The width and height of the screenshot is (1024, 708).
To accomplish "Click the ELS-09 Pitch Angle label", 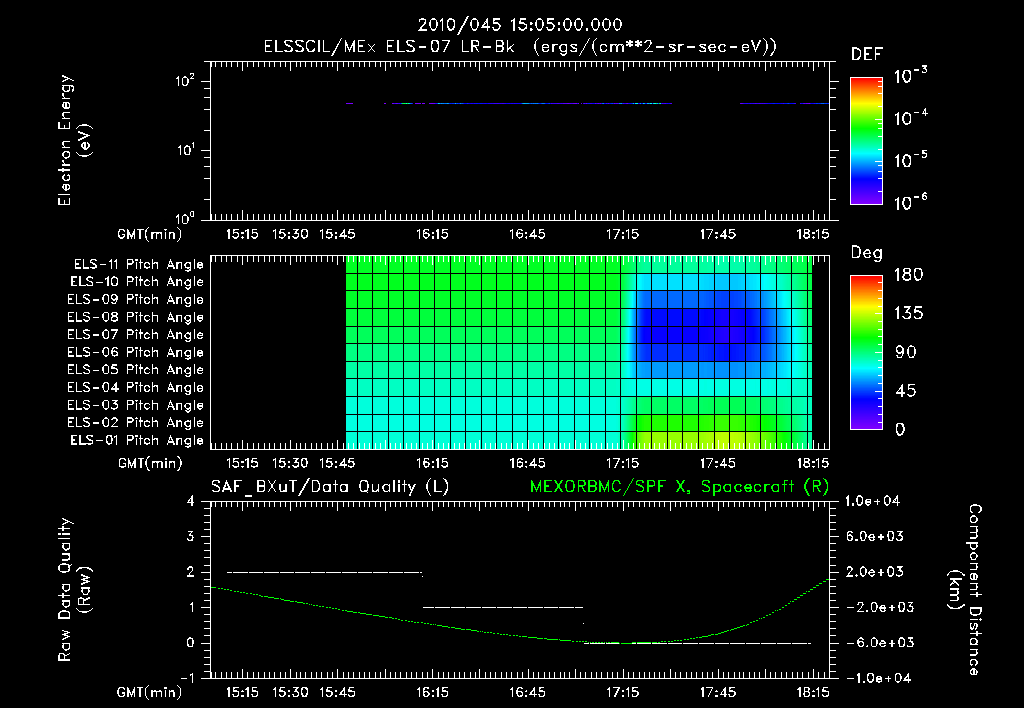I will point(135,300).
